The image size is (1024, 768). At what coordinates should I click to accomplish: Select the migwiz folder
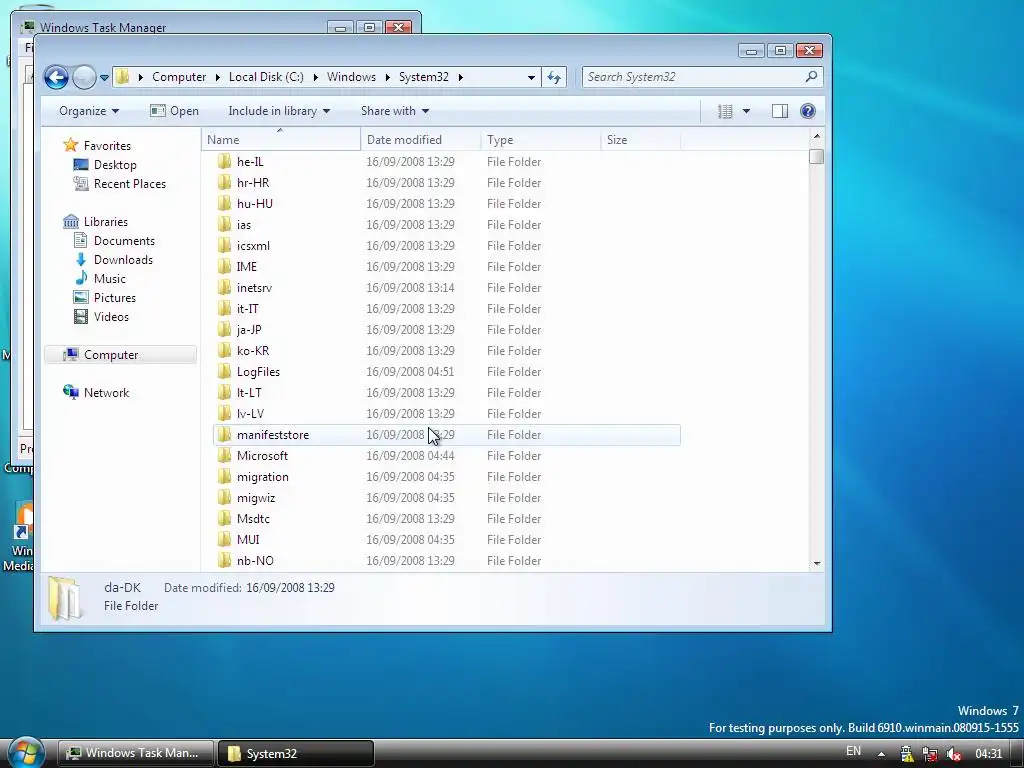pos(447,498)
